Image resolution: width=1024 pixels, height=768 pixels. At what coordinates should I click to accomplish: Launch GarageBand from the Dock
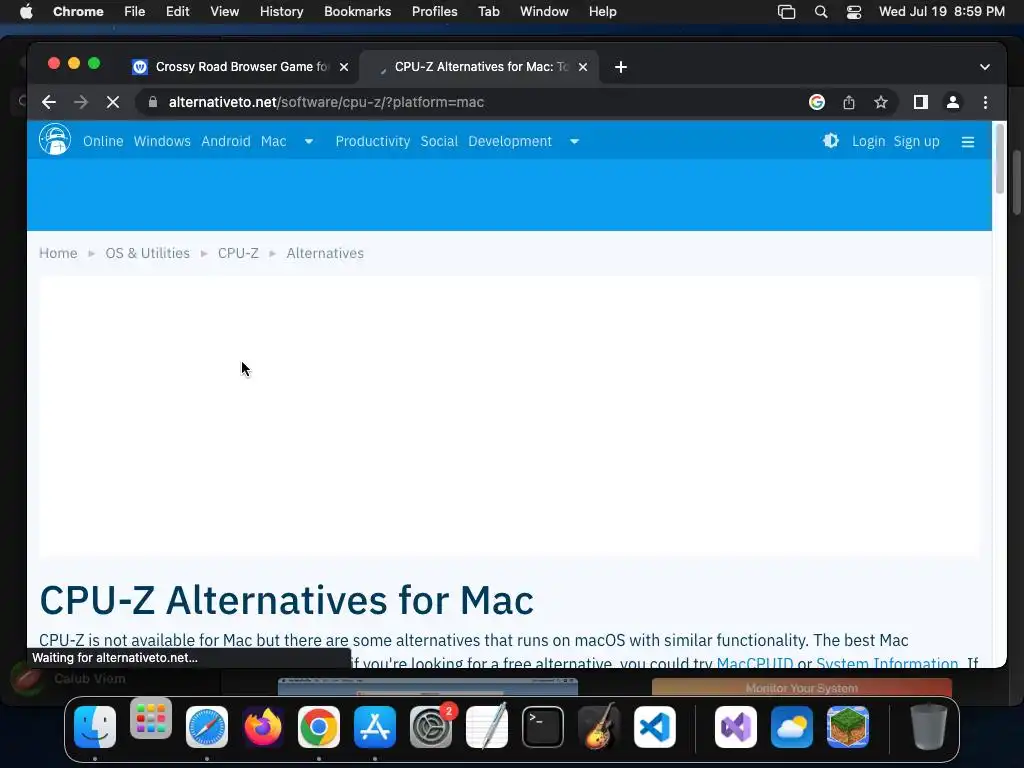599,725
